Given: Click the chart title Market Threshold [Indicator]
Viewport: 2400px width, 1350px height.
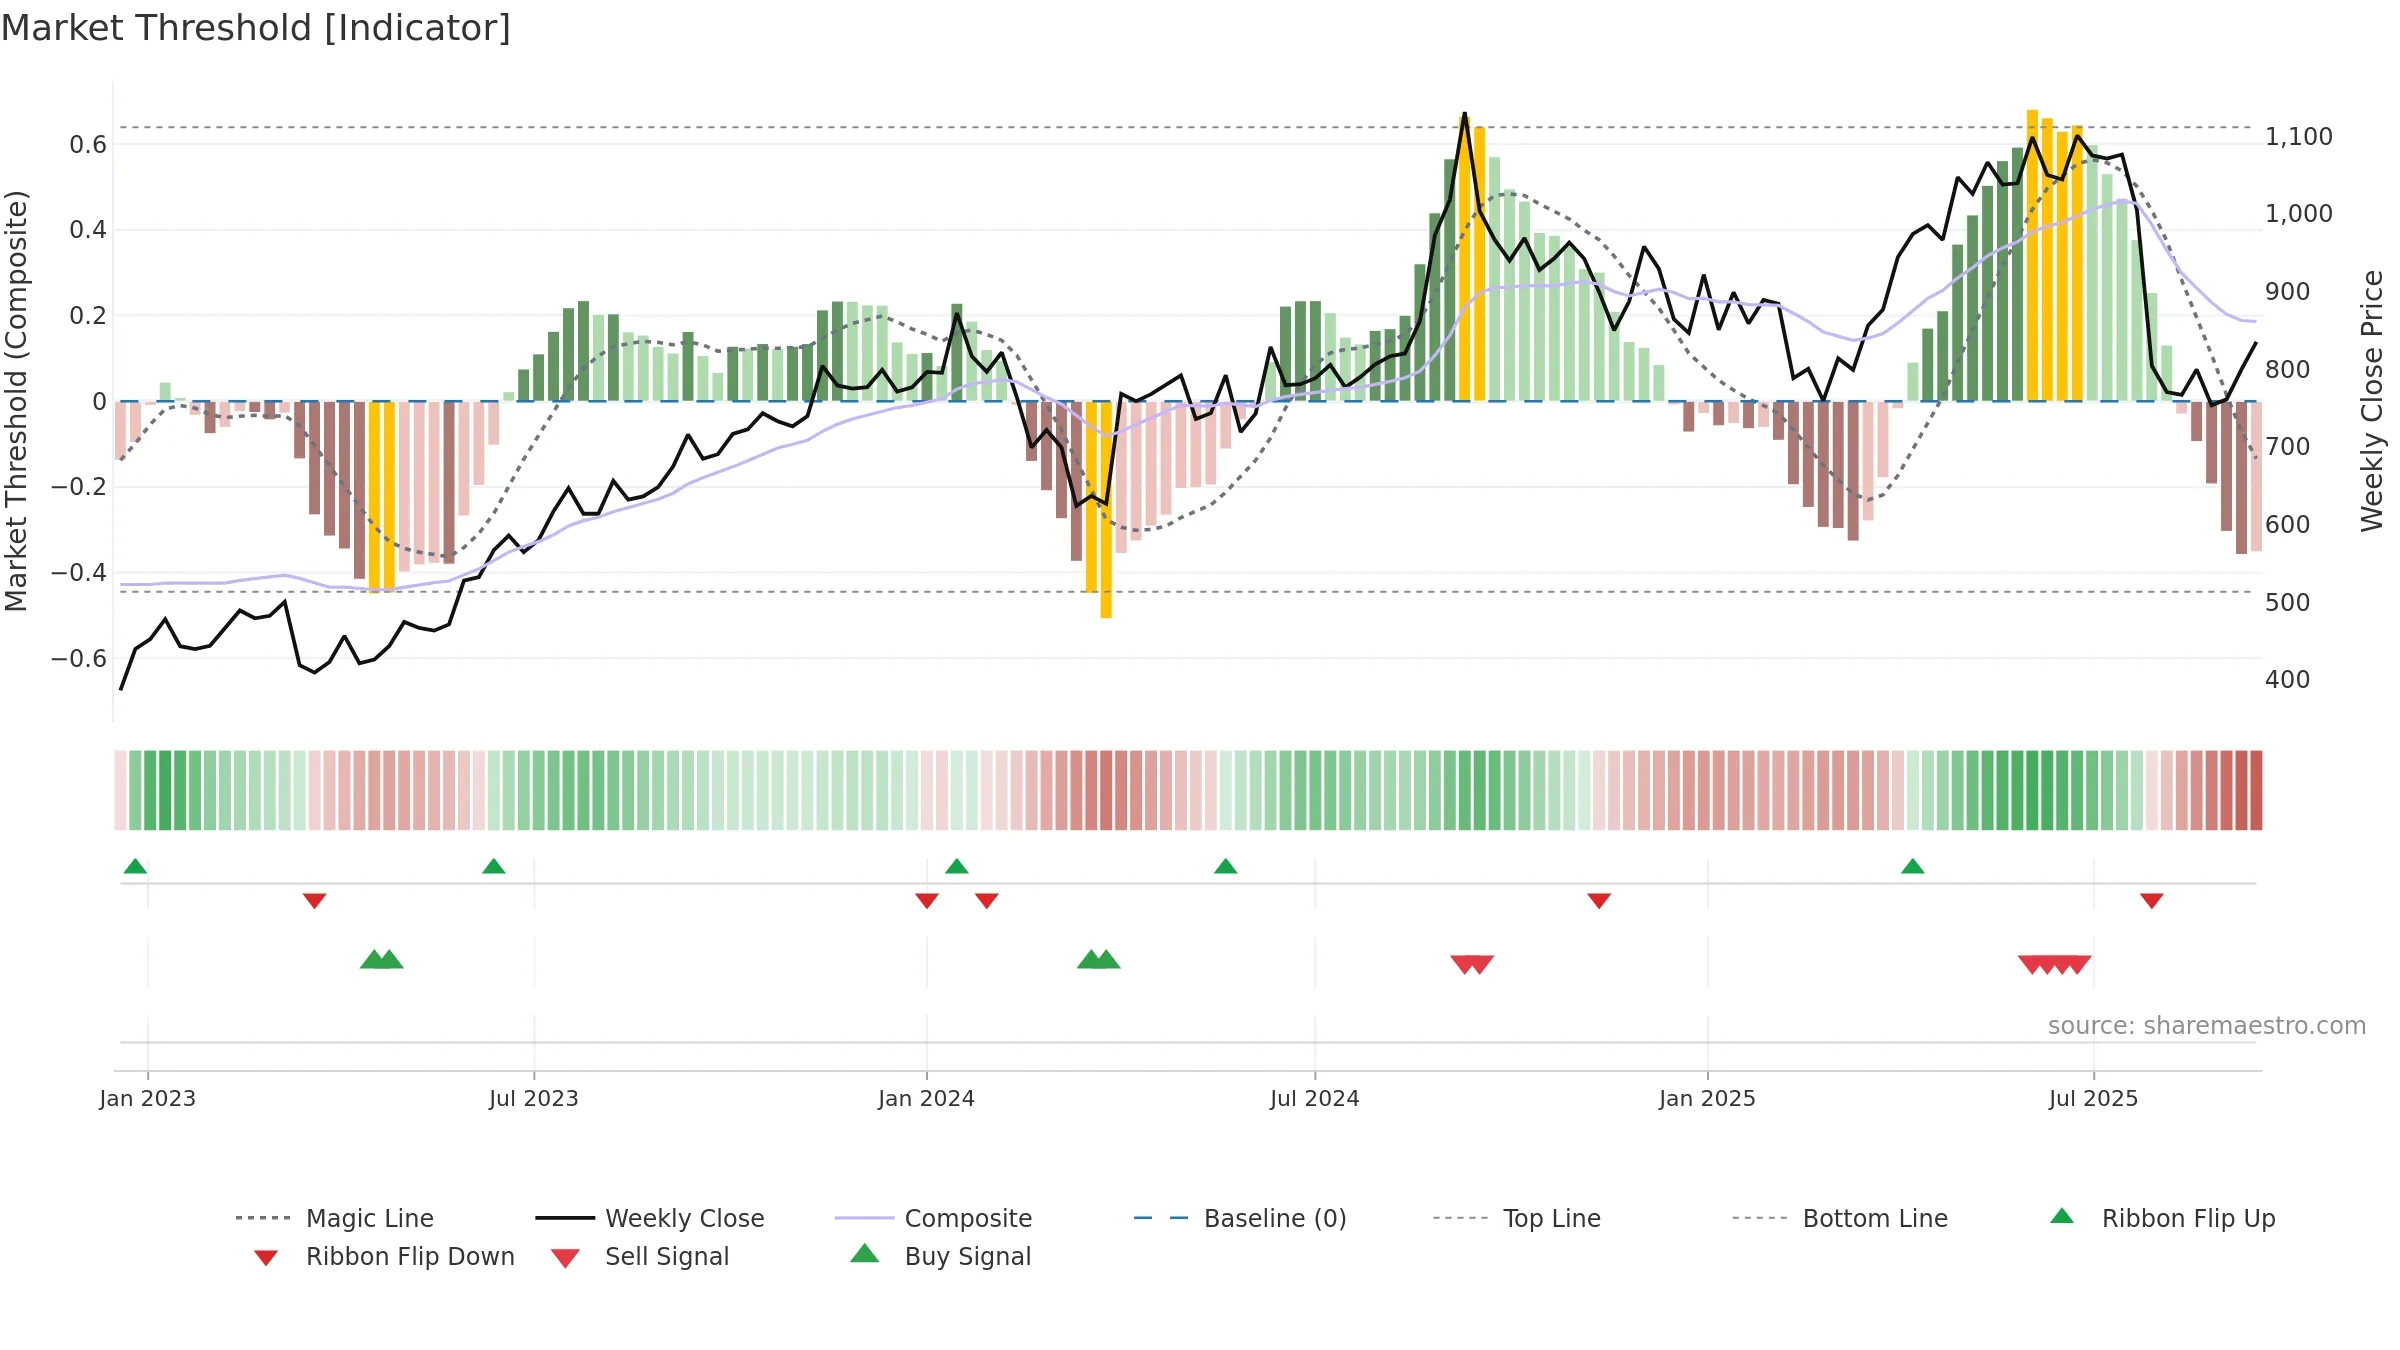Looking at the screenshot, I should click(256, 28).
